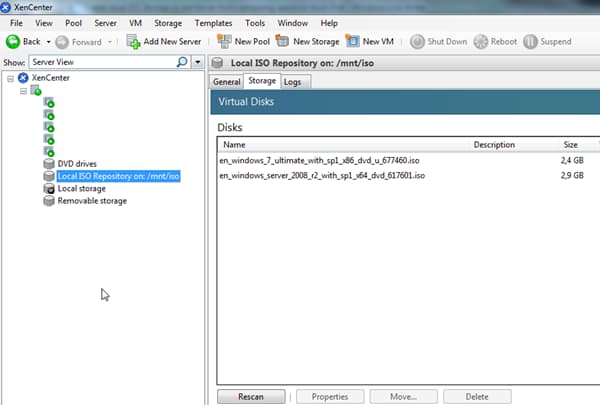Screen dimensions: 600x405
Task: Switch to the General tab
Action: click(x=227, y=82)
